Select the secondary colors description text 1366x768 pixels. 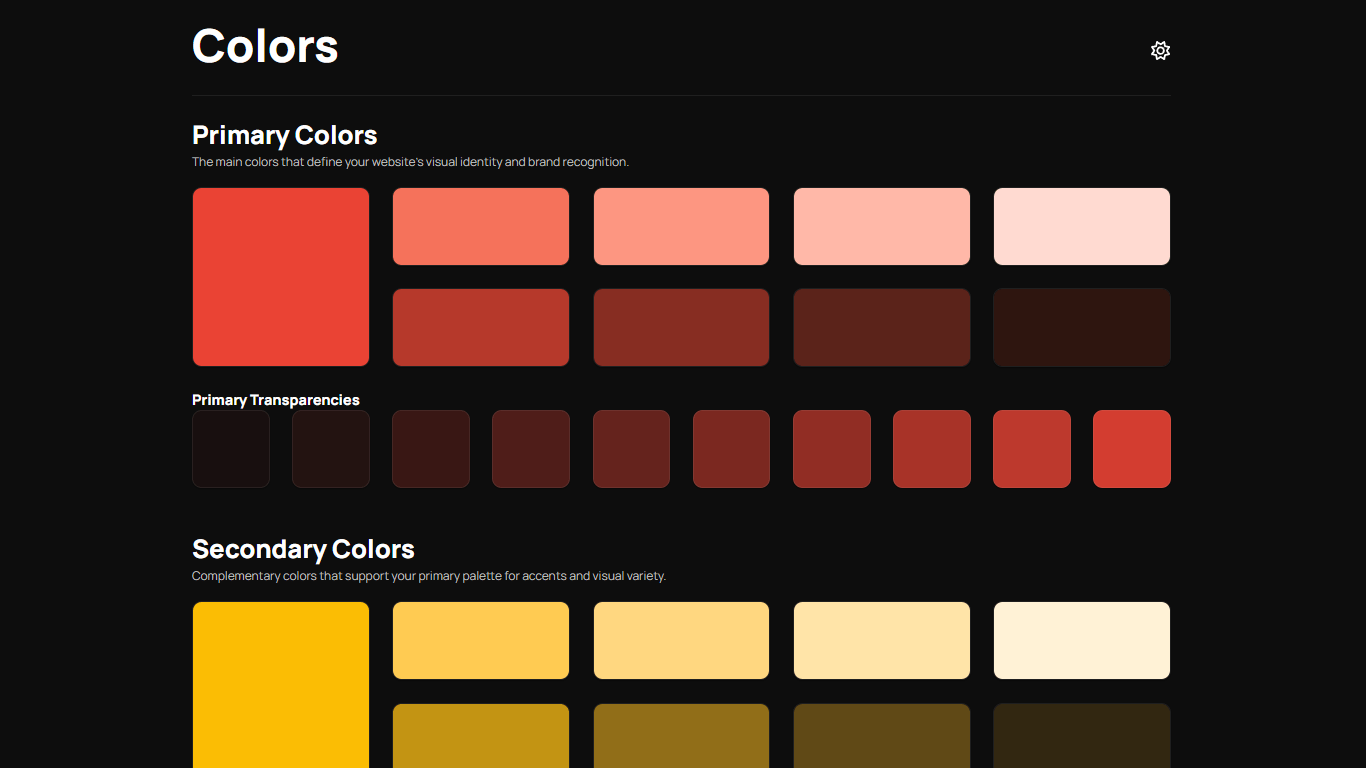pos(428,576)
